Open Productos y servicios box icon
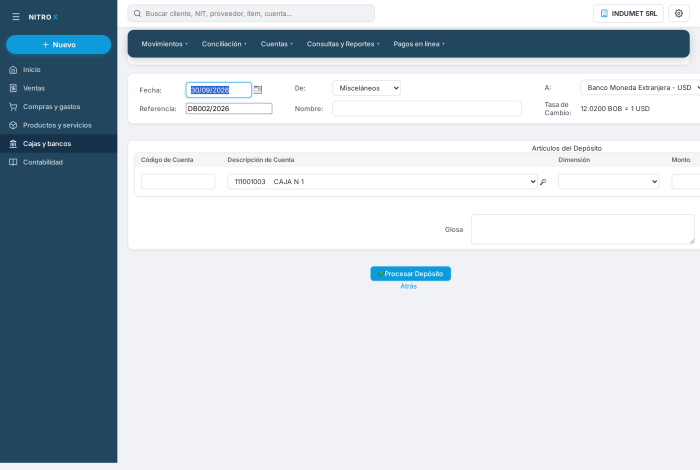The width and height of the screenshot is (700, 470). (x=13, y=125)
